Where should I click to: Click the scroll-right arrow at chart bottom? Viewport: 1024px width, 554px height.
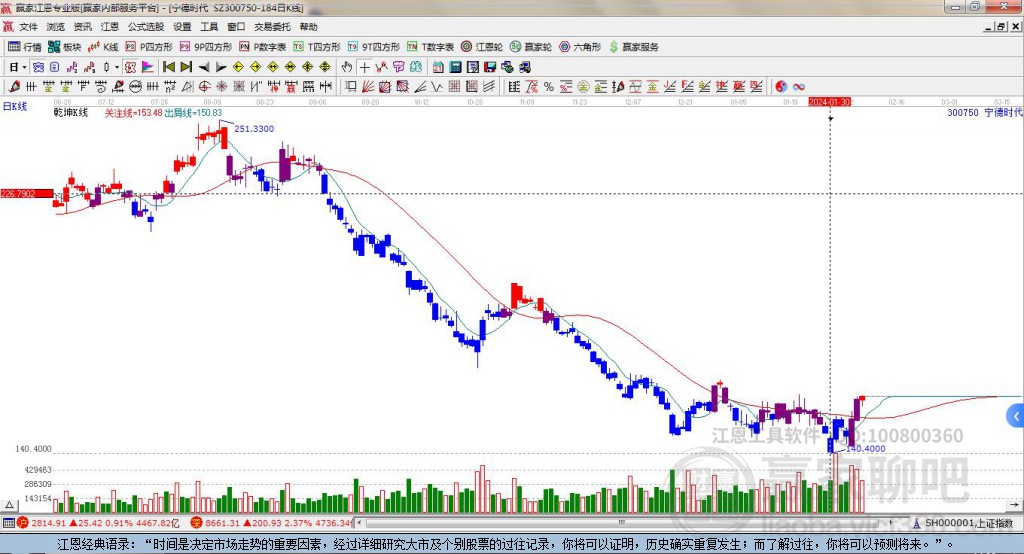[x=1014, y=505]
